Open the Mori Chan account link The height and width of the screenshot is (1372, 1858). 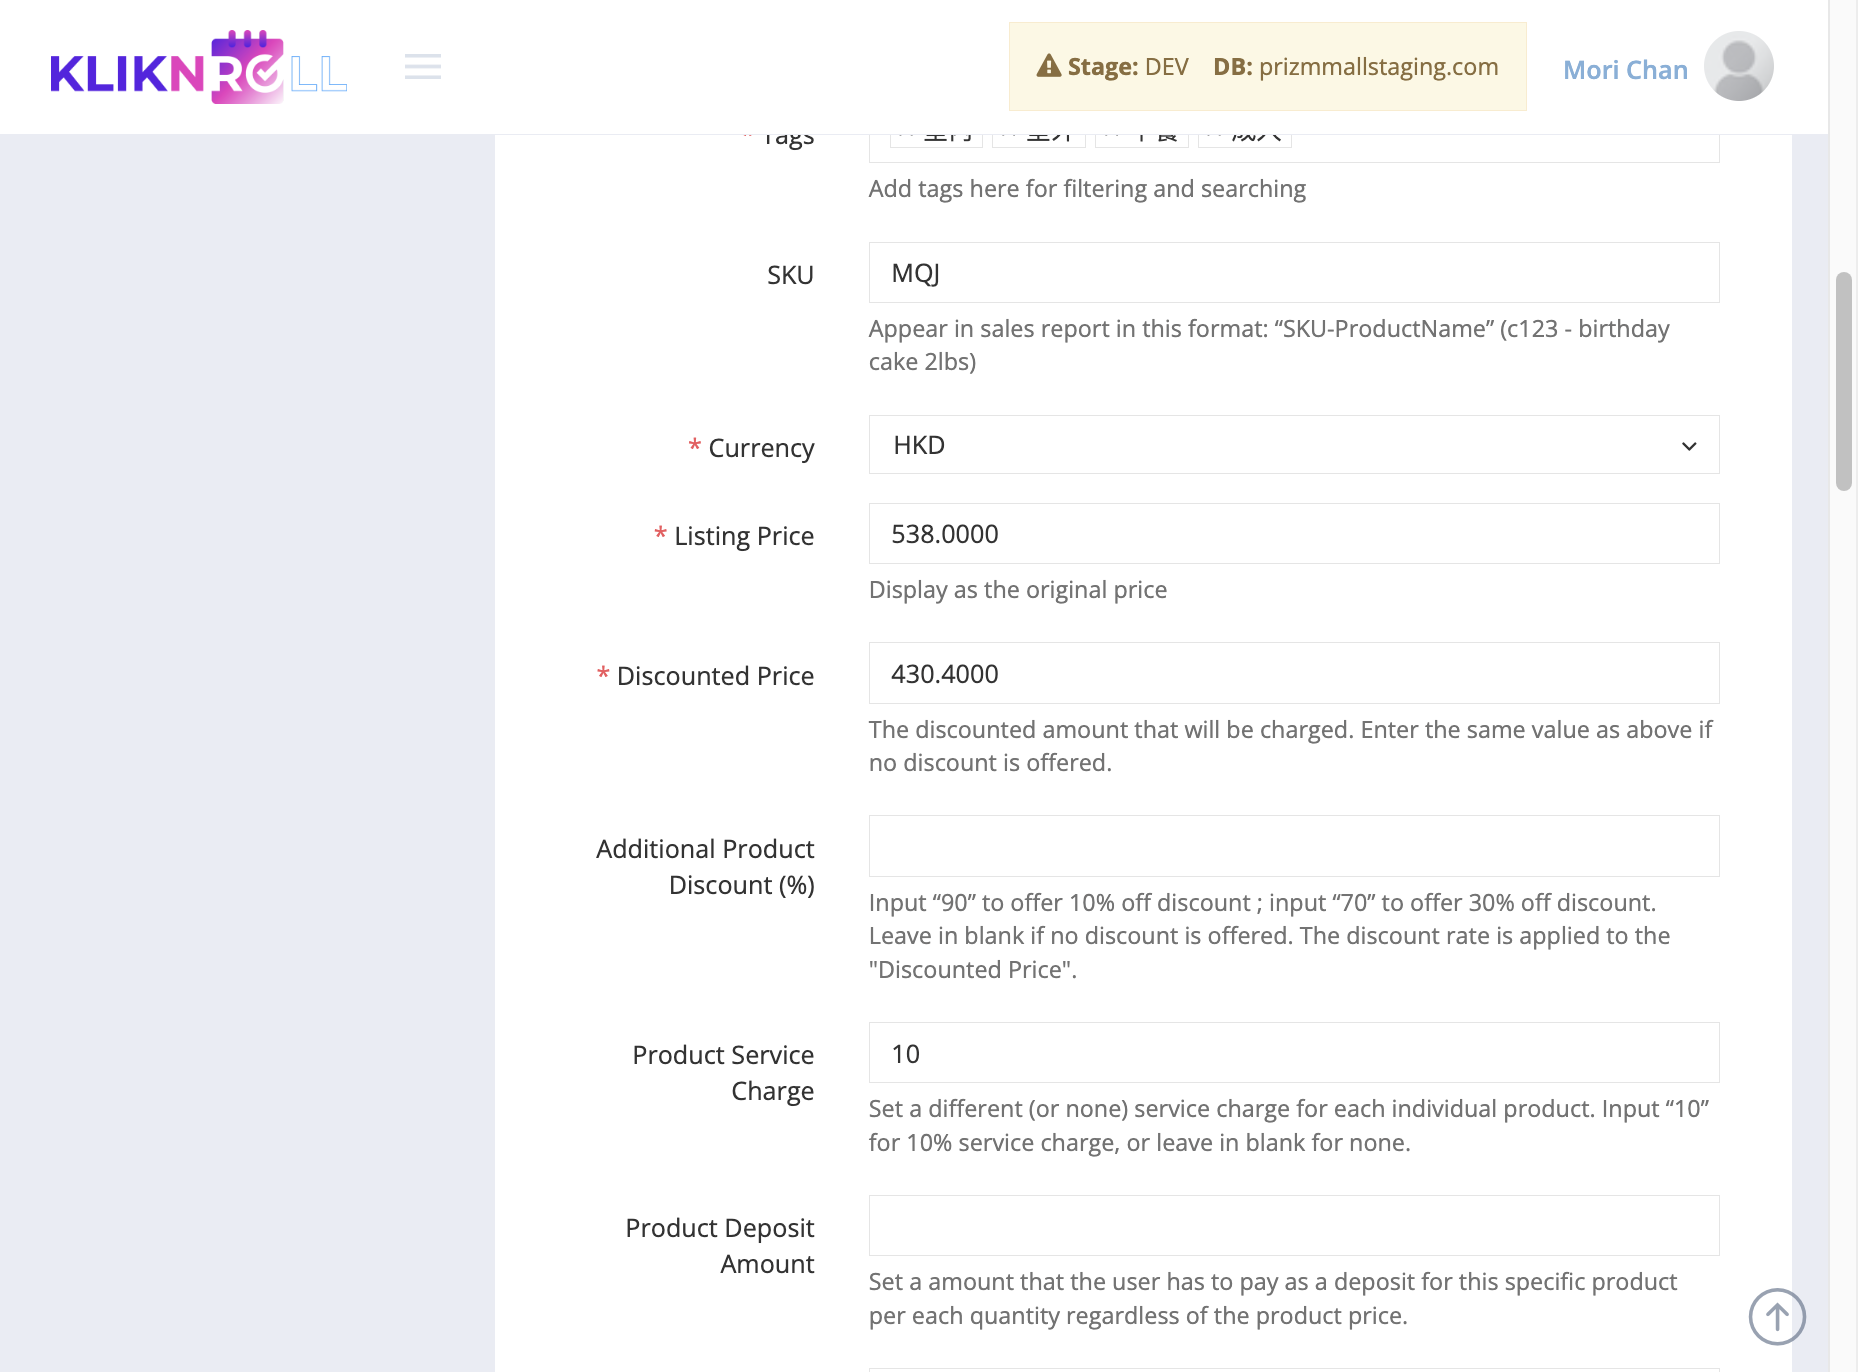[1625, 69]
